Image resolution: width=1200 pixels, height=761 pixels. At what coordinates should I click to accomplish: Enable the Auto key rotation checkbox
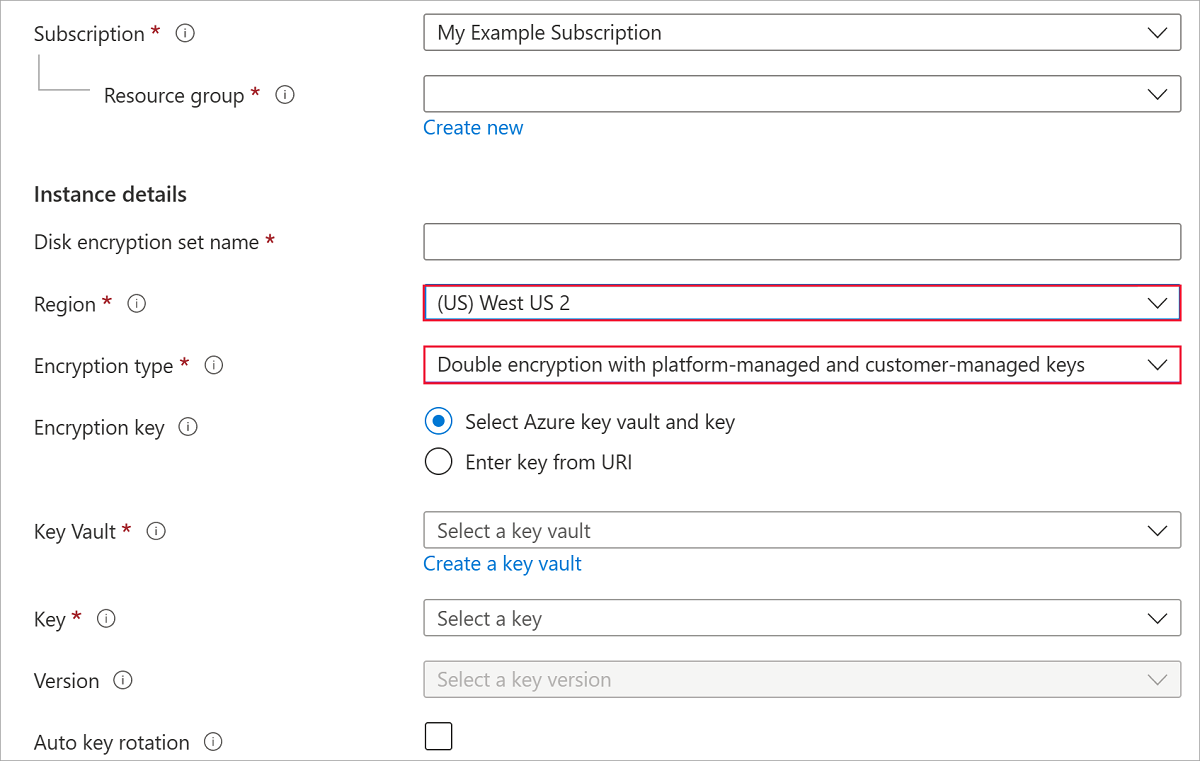click(x=439, y=737)
